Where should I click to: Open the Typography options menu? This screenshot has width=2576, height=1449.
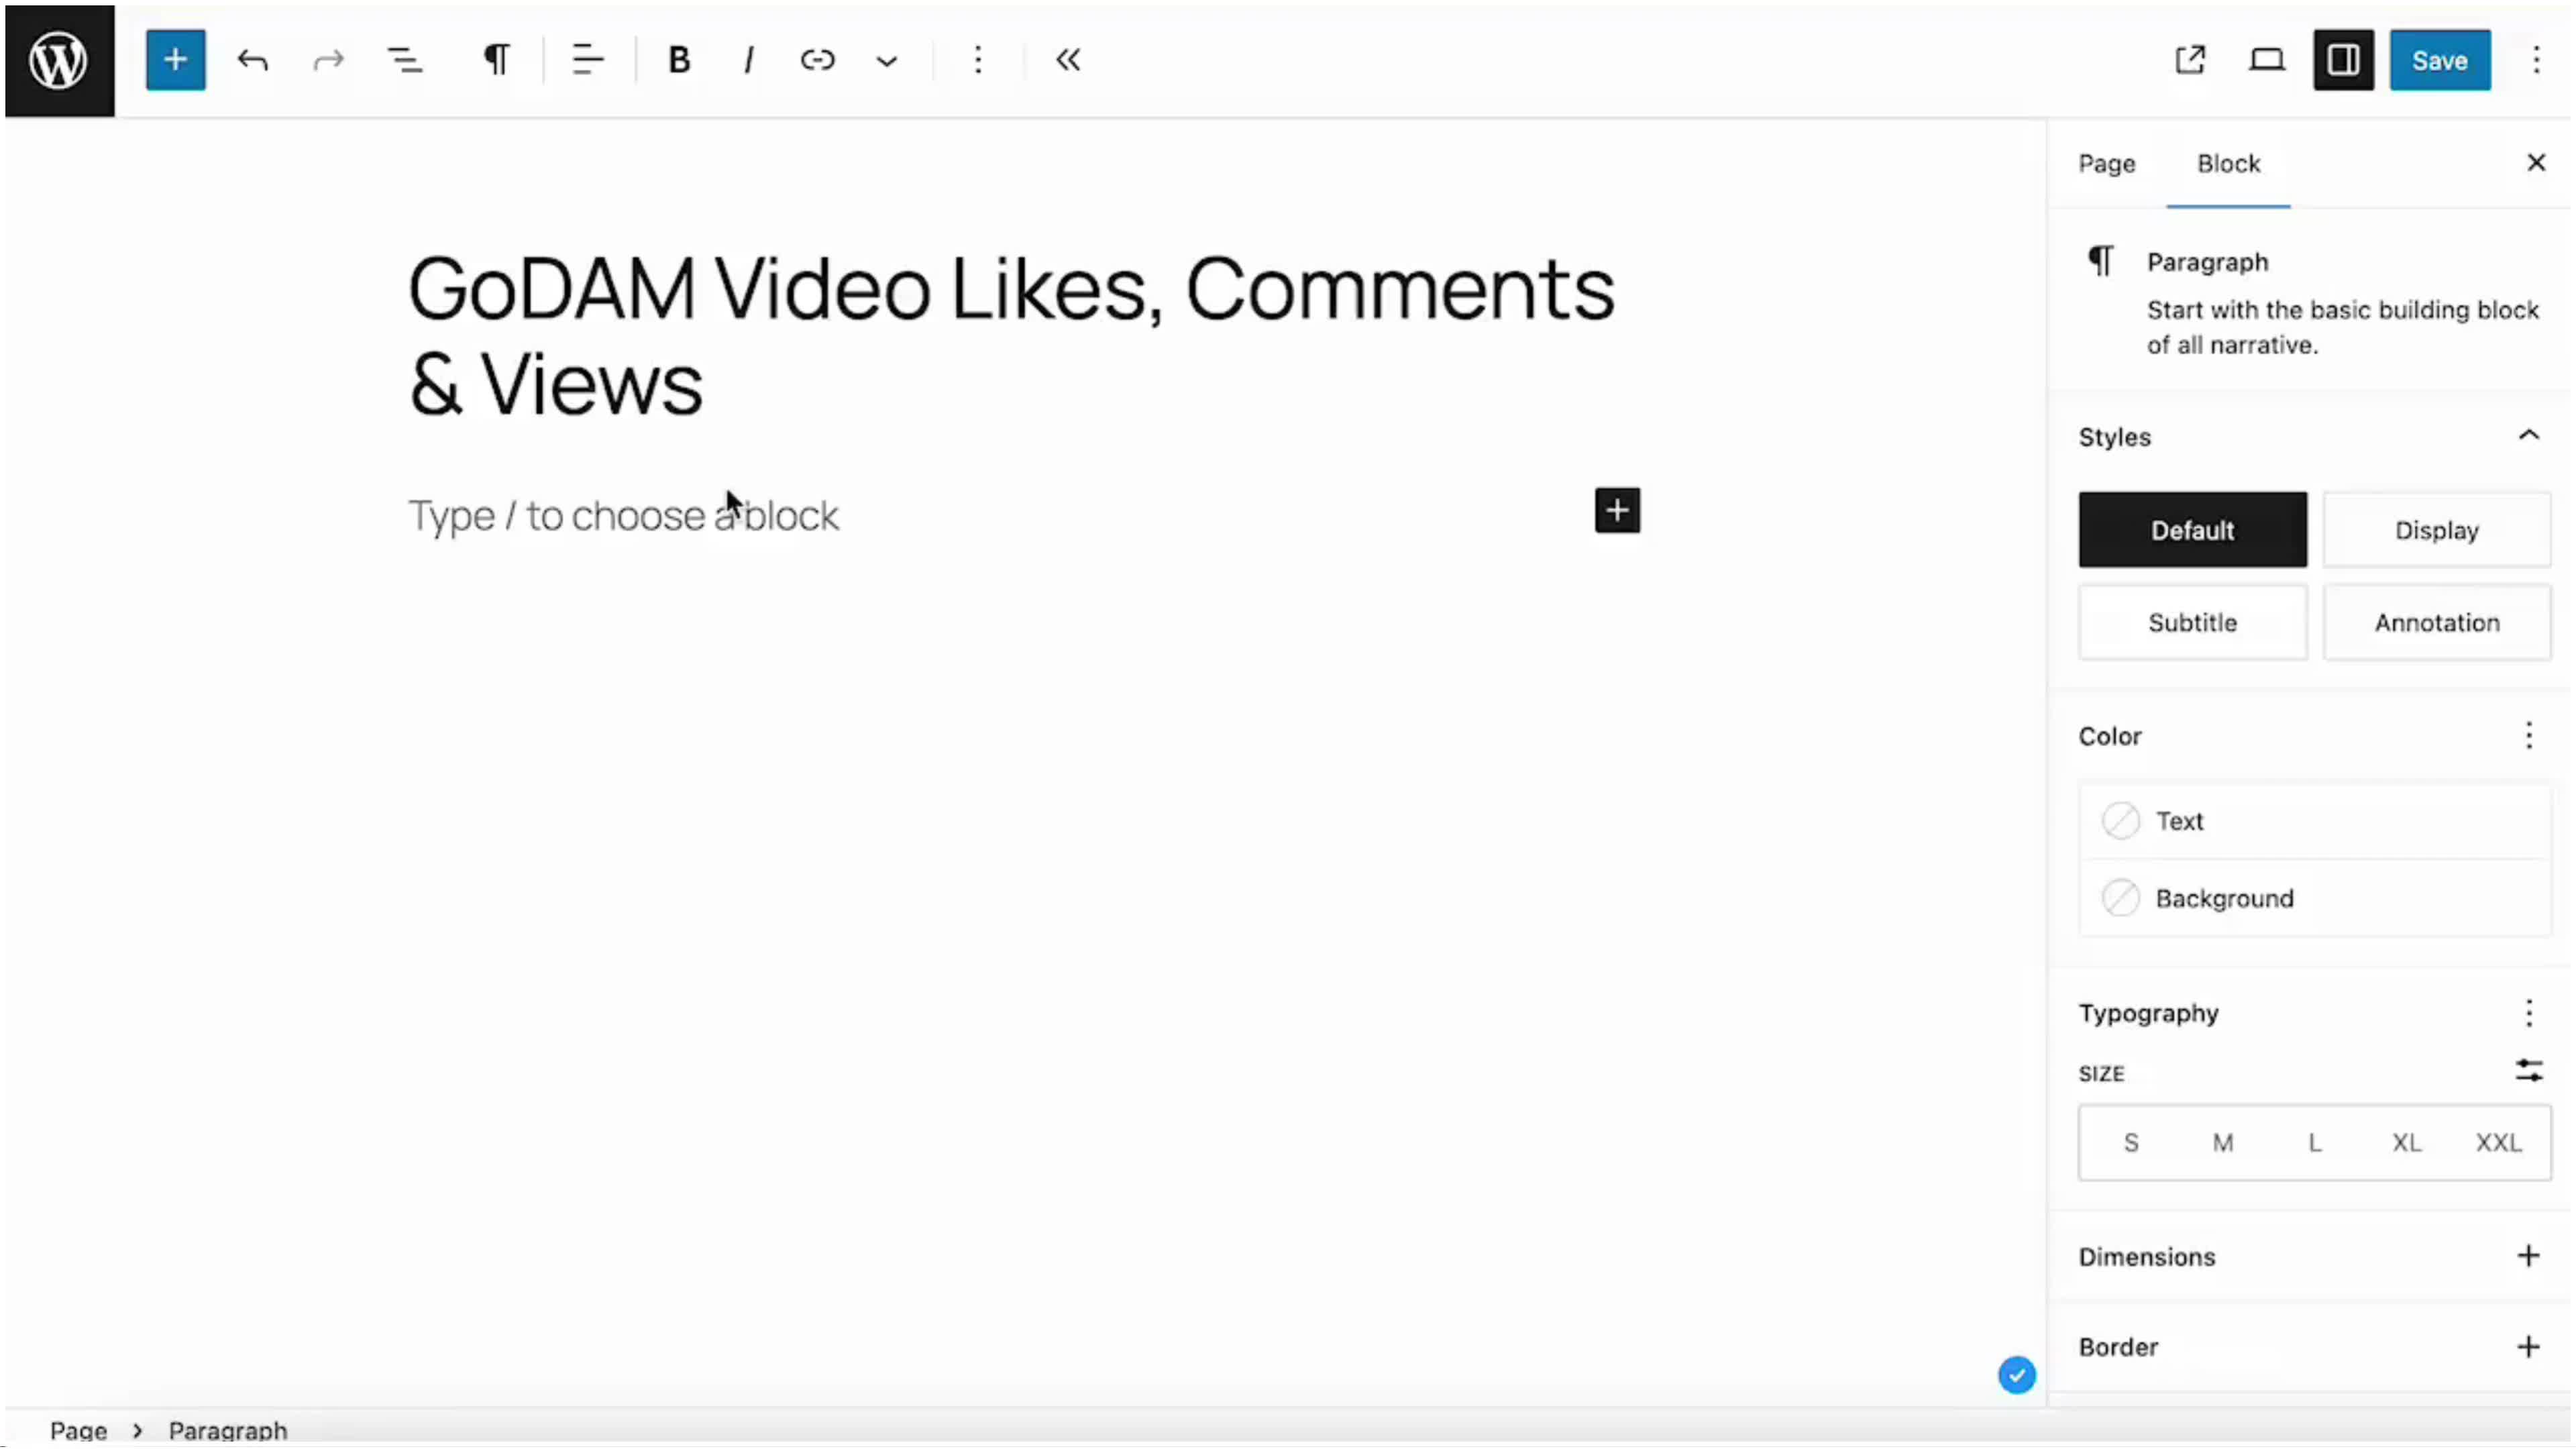(2529, 1013)
